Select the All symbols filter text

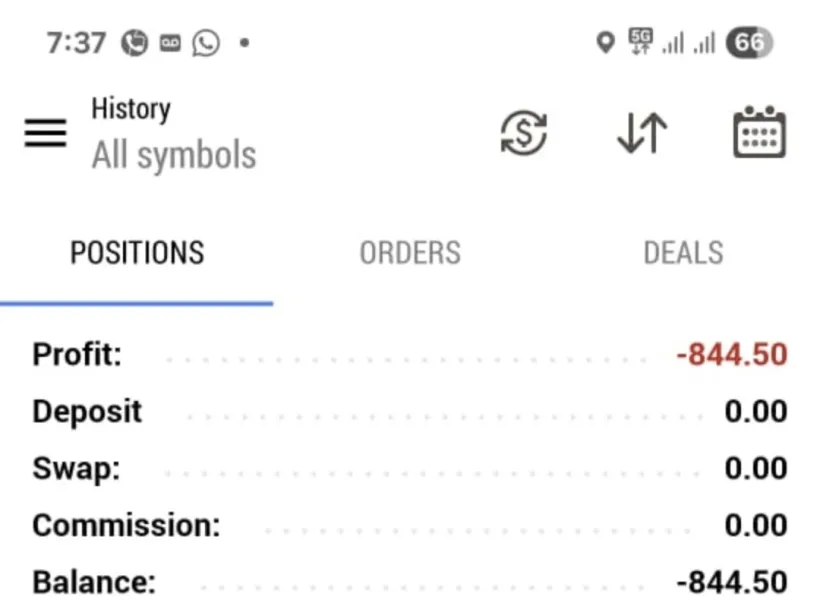pyautogui.click(x=174, y=156)
